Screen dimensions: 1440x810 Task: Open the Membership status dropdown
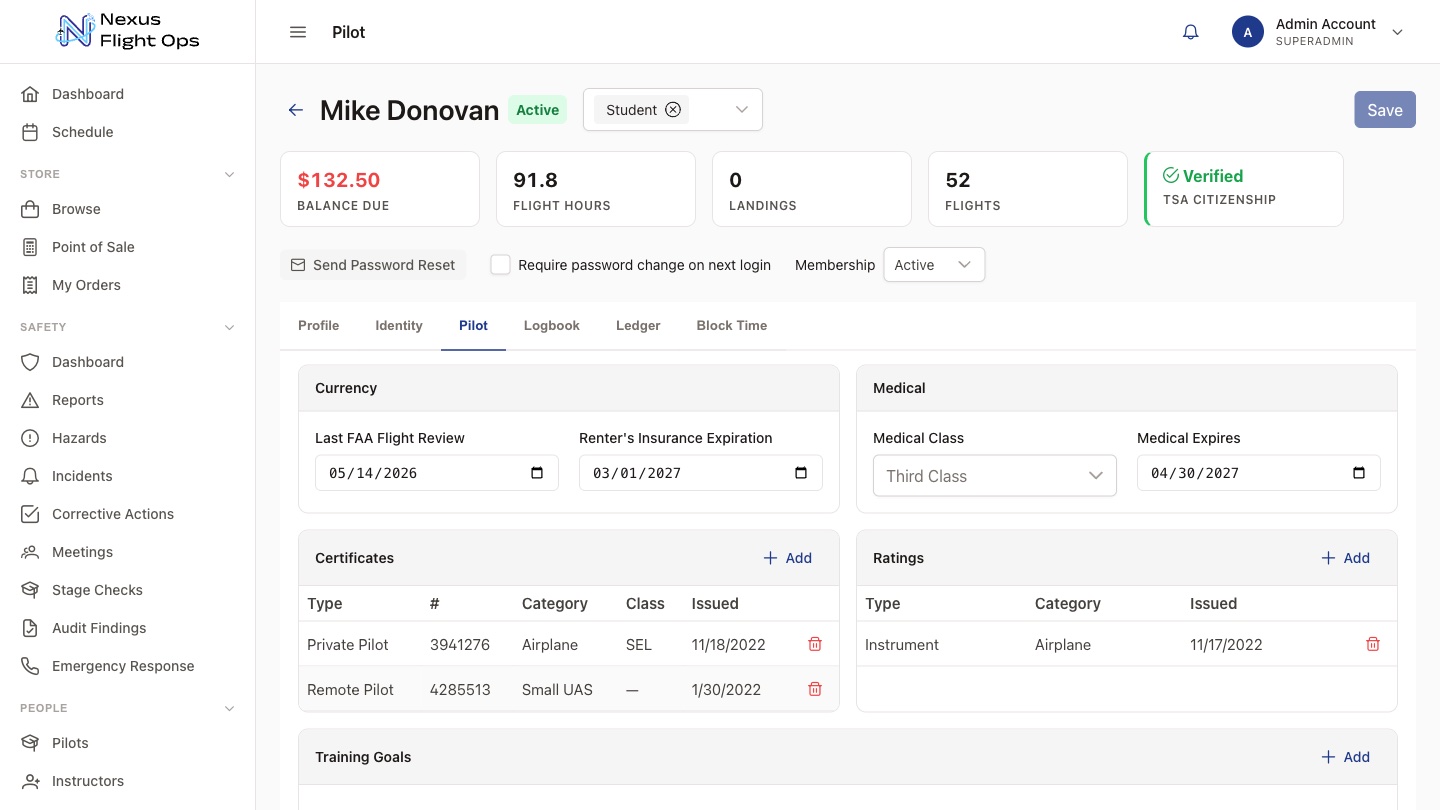coord(934,265)
